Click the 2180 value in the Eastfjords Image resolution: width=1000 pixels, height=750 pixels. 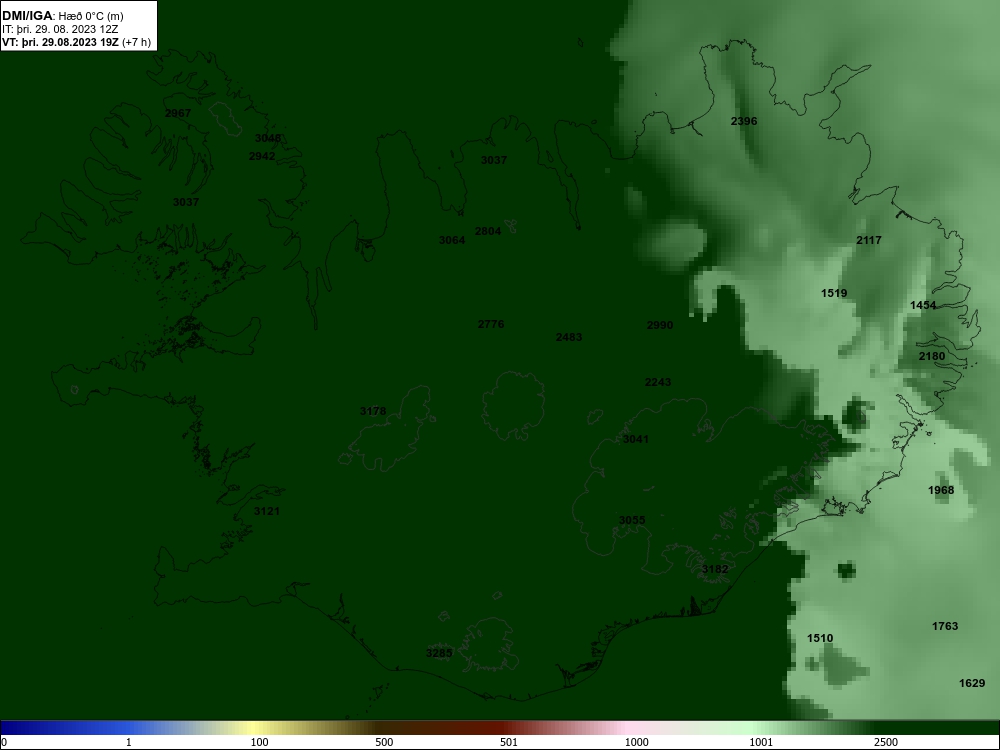point(932,357)
